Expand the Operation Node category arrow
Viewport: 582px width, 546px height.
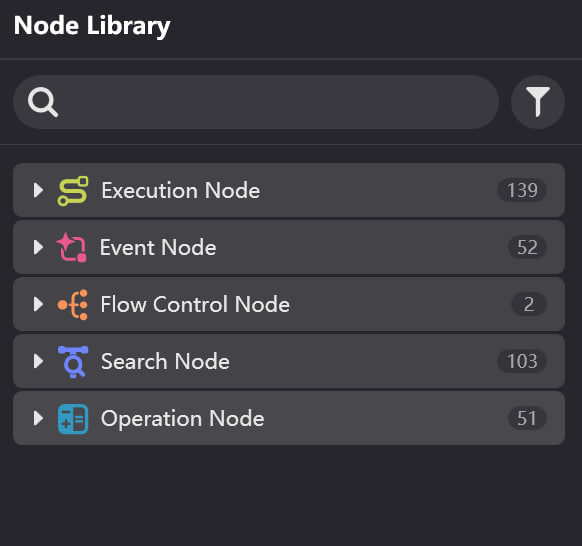38,418
